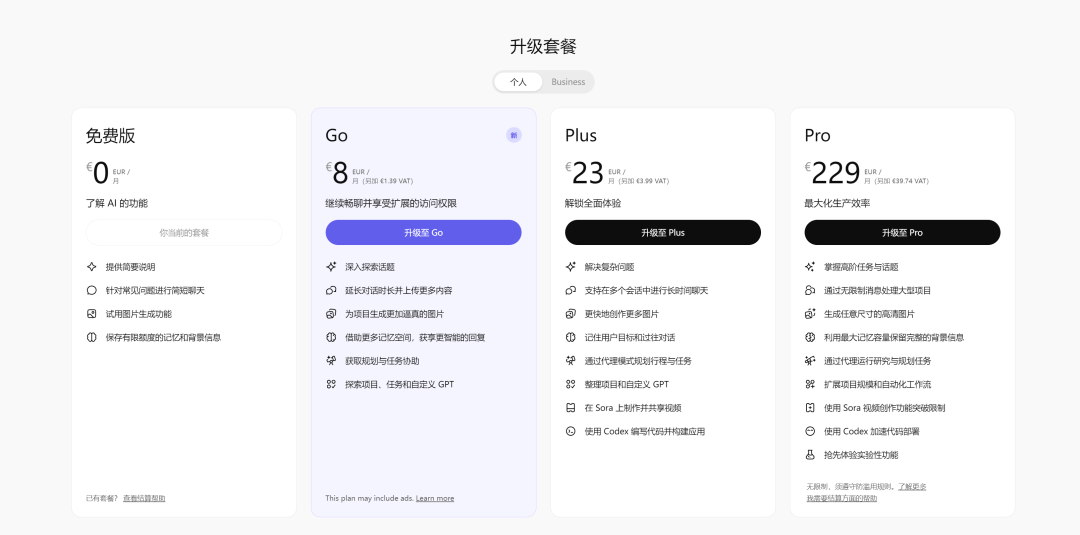Click the memory icon beside 借助更多记忆空间
Image resolution: width=1080 pixels, height=535 pixels.
point(331,337)
